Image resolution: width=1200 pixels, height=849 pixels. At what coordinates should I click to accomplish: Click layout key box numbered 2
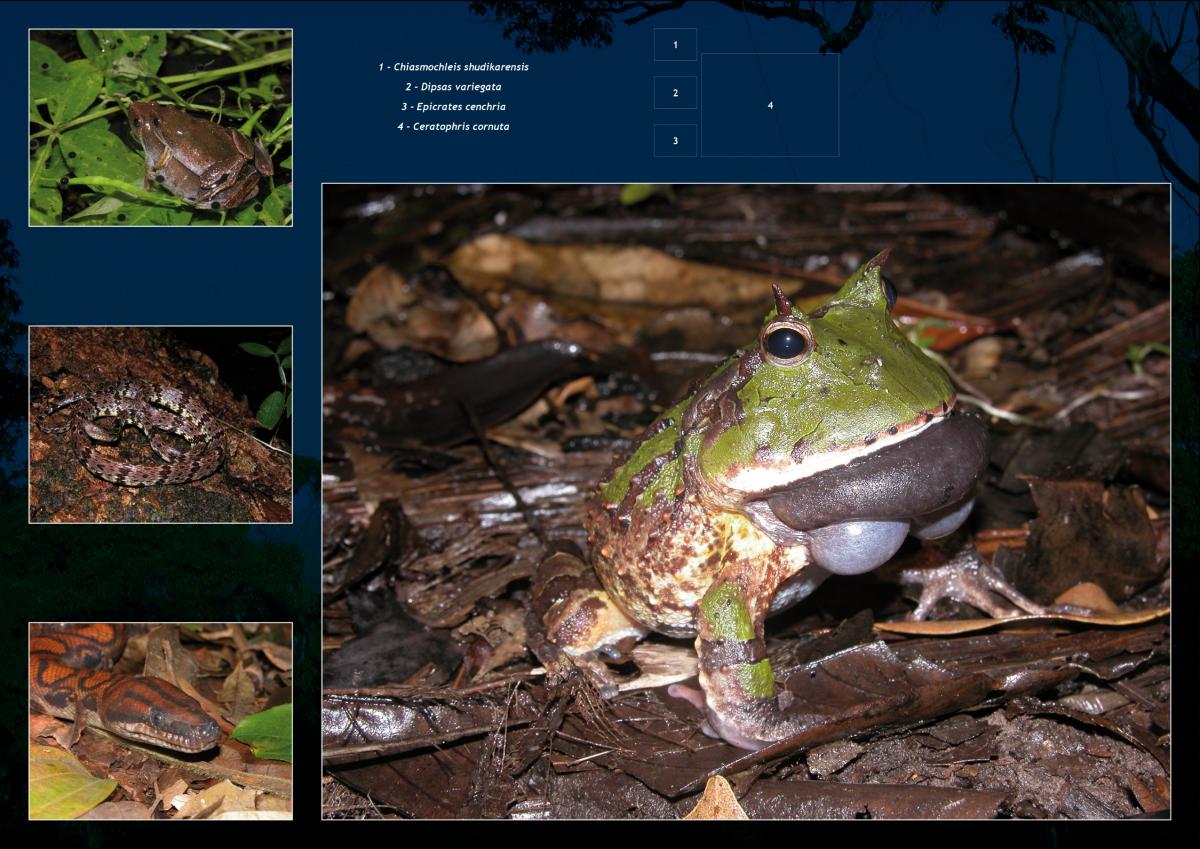[x=676, y=93]
